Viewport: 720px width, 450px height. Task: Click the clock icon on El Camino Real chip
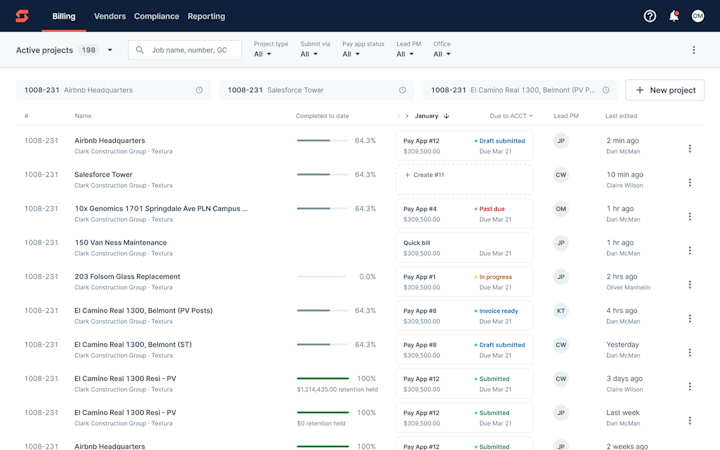pyautogui.click(x=606, y=90)
